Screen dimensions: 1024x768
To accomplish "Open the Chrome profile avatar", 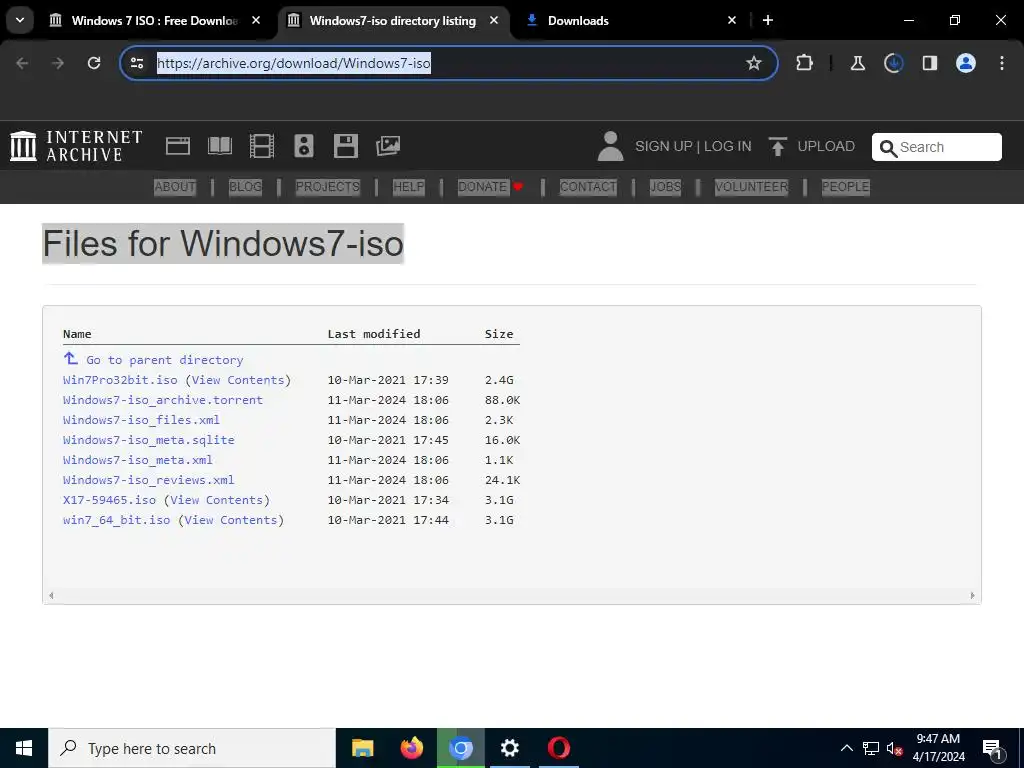I will pyautogui.click(x=965, y=63).
